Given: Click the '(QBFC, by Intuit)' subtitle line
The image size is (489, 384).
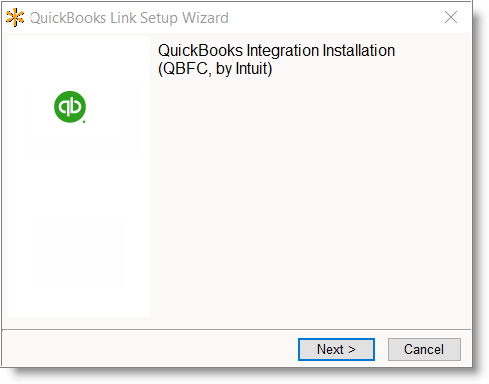Looking at the screenshot, I should [215, 69].
